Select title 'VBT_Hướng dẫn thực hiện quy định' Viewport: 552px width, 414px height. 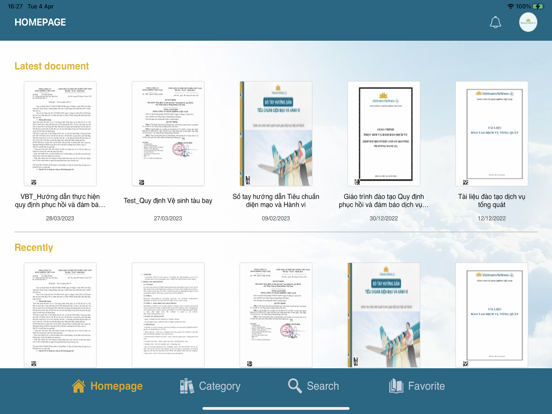(x=60, y=201)
